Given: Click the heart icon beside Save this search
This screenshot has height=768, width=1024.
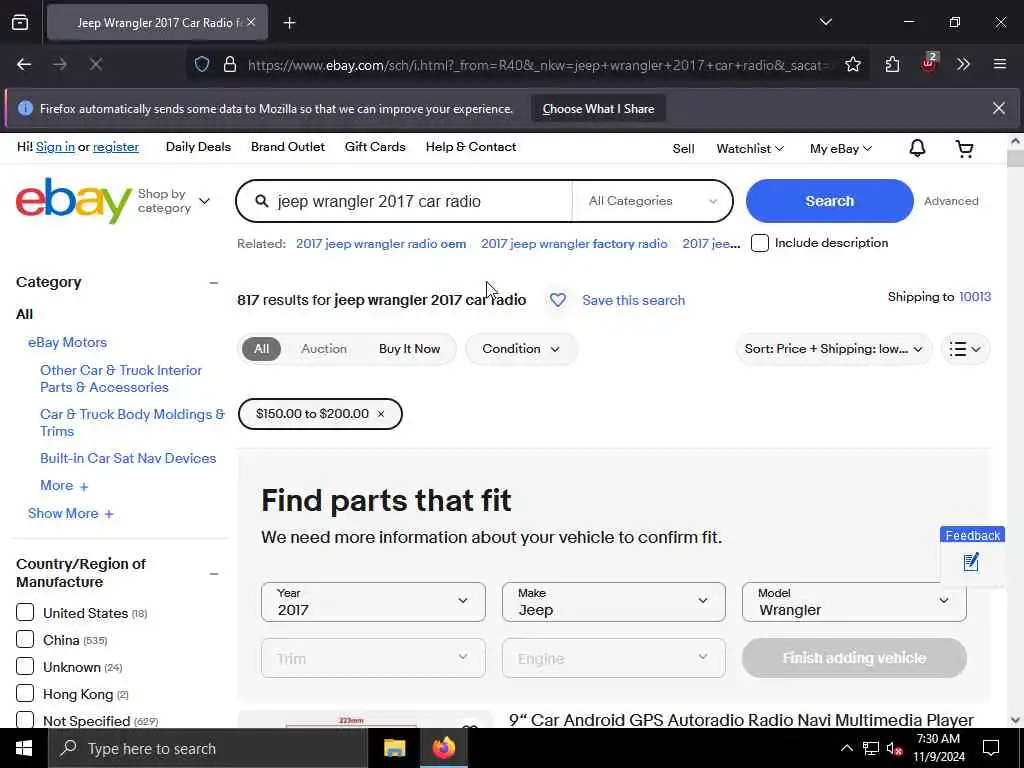Looking at the screenshot, I should tap(558, 300).
